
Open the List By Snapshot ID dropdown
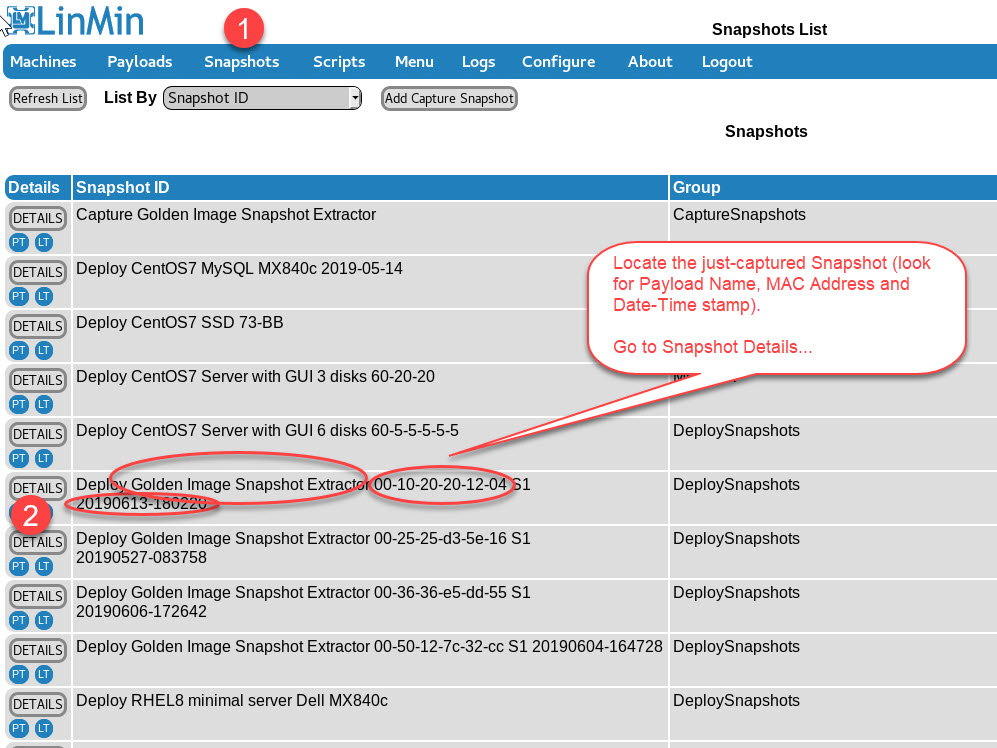(262, 98)
